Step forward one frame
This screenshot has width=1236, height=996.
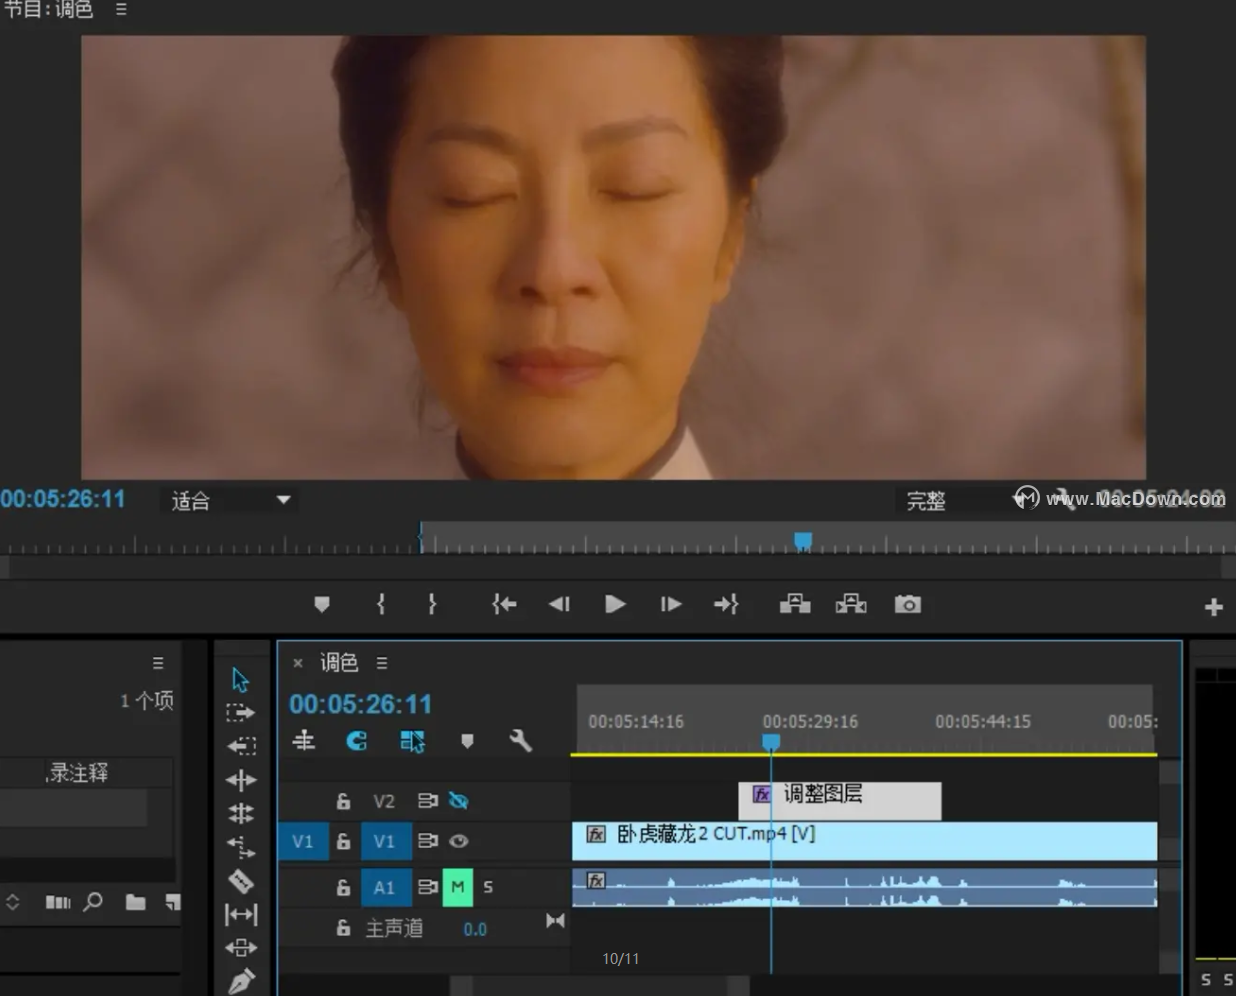click(x=671, y=604)
